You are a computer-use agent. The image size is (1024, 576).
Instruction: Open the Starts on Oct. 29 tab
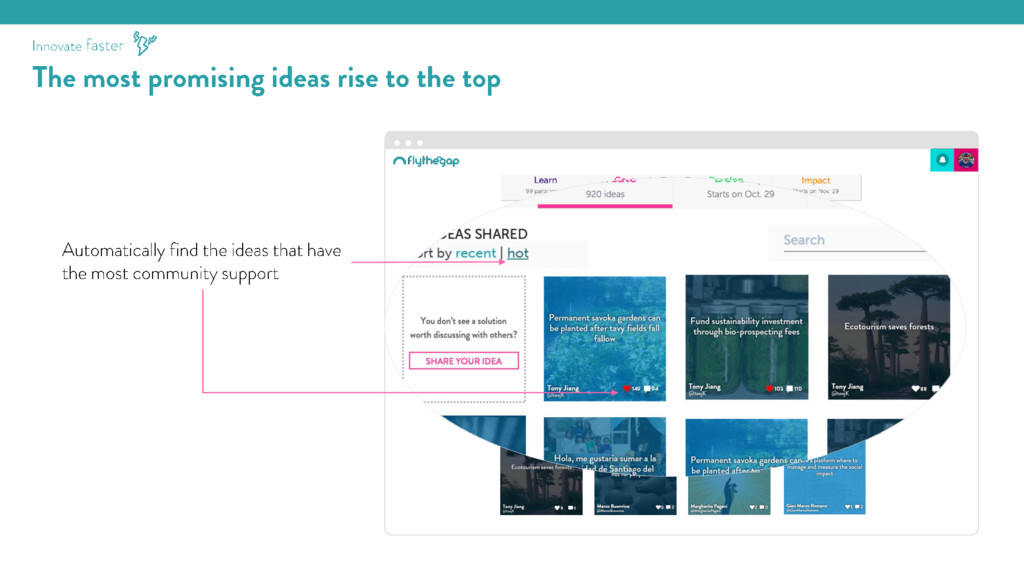click(x=740, y=194)
